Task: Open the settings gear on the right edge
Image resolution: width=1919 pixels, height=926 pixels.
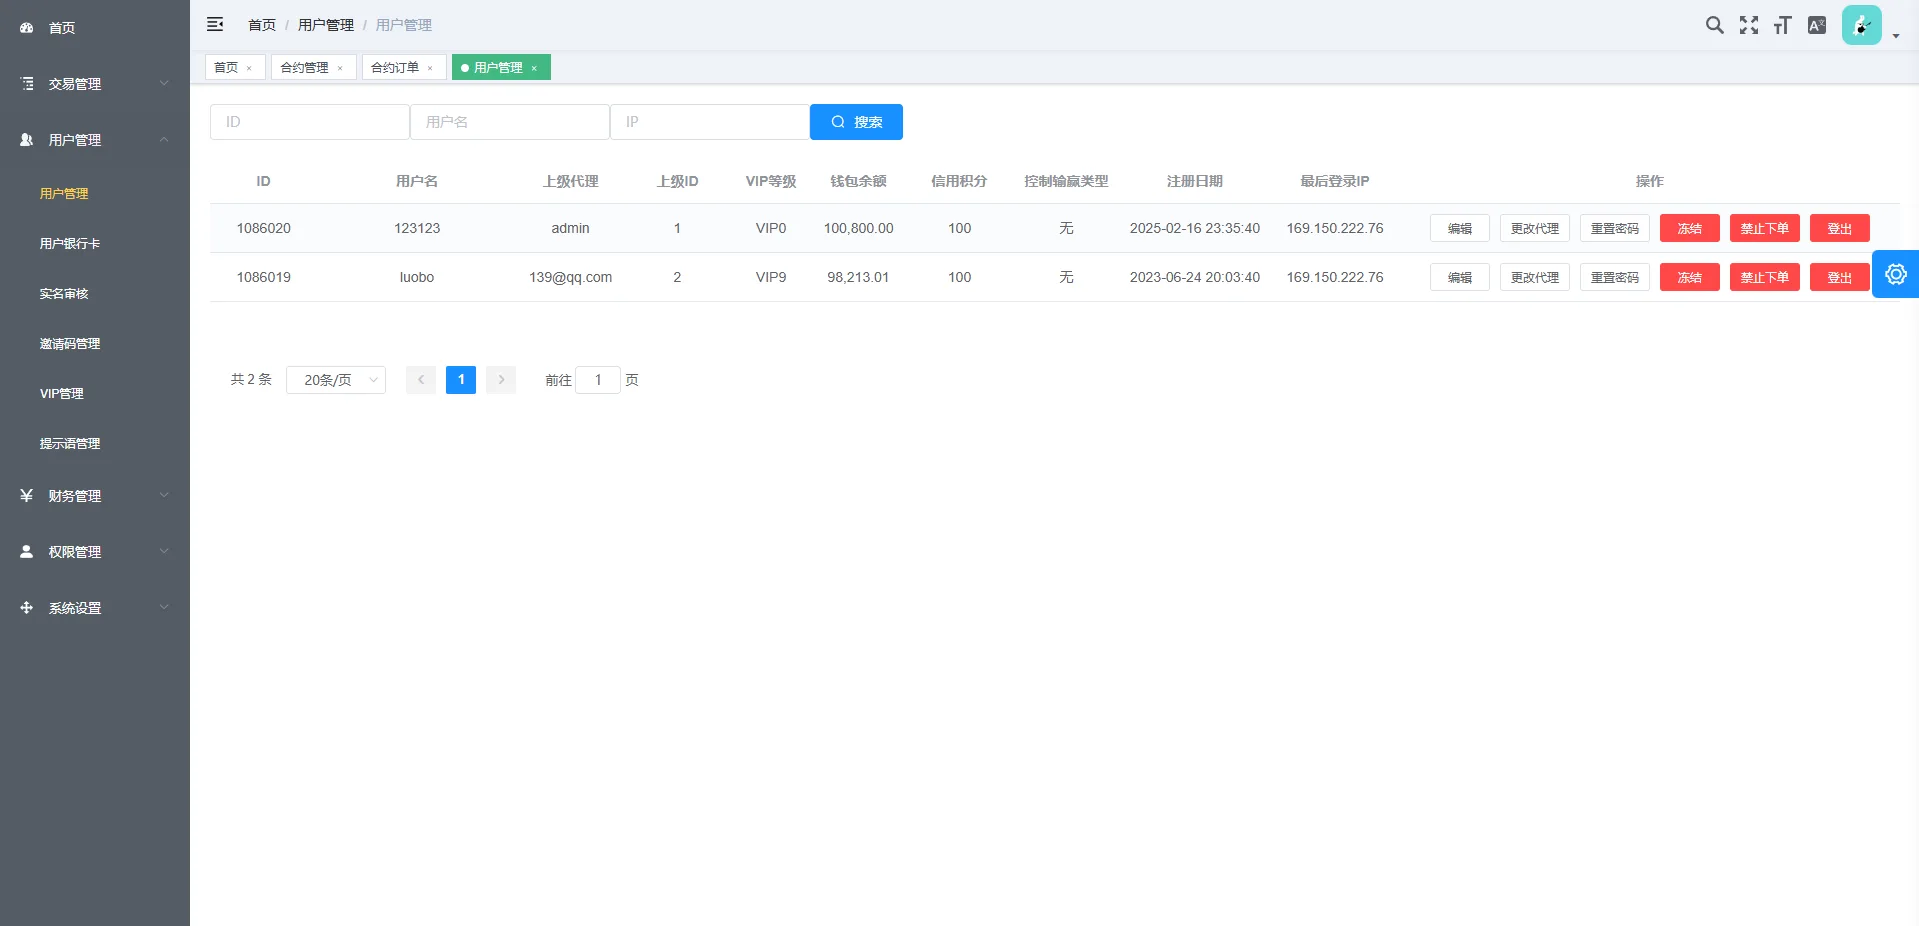Action: click(1896, 273)
